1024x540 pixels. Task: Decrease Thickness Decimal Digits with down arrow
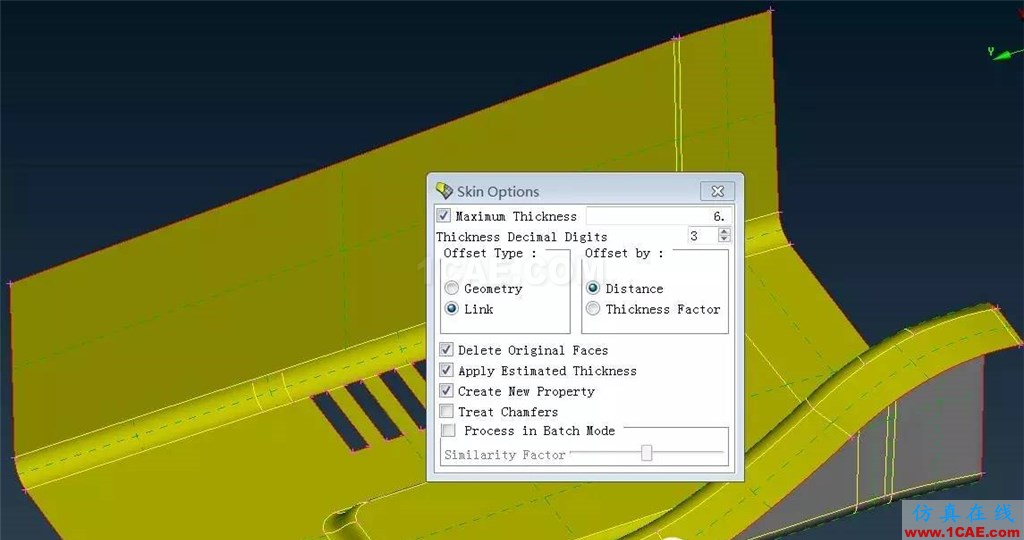[724, 240]
